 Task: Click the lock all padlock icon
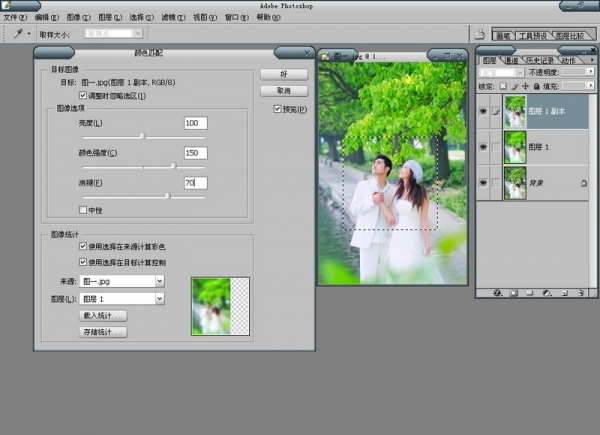[536, 86]
